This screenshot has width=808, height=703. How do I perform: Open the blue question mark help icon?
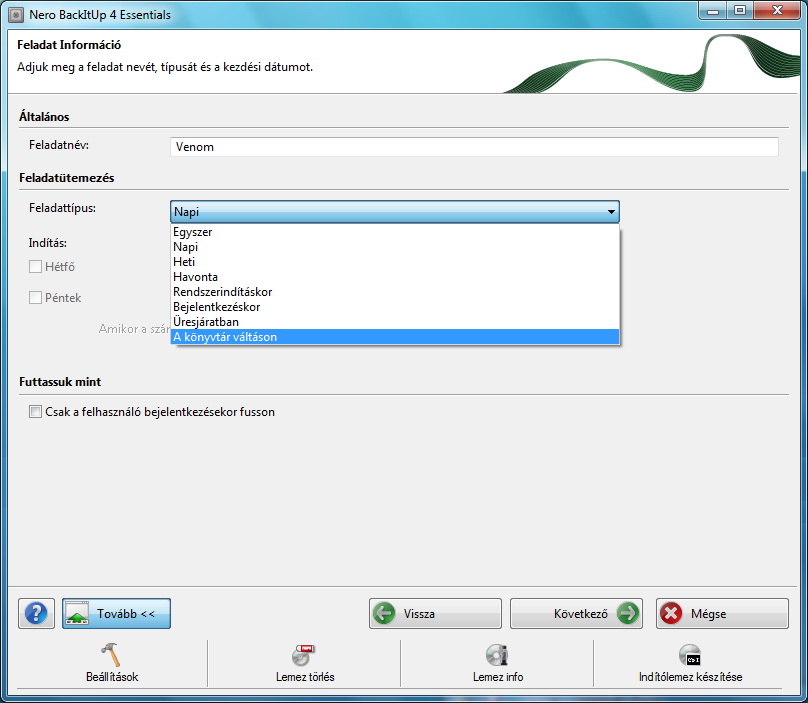click(x=36, y=614)
